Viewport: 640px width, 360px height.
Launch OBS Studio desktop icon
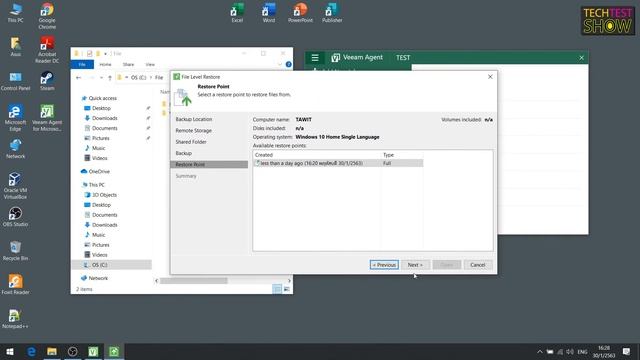[x=16, y=217]
